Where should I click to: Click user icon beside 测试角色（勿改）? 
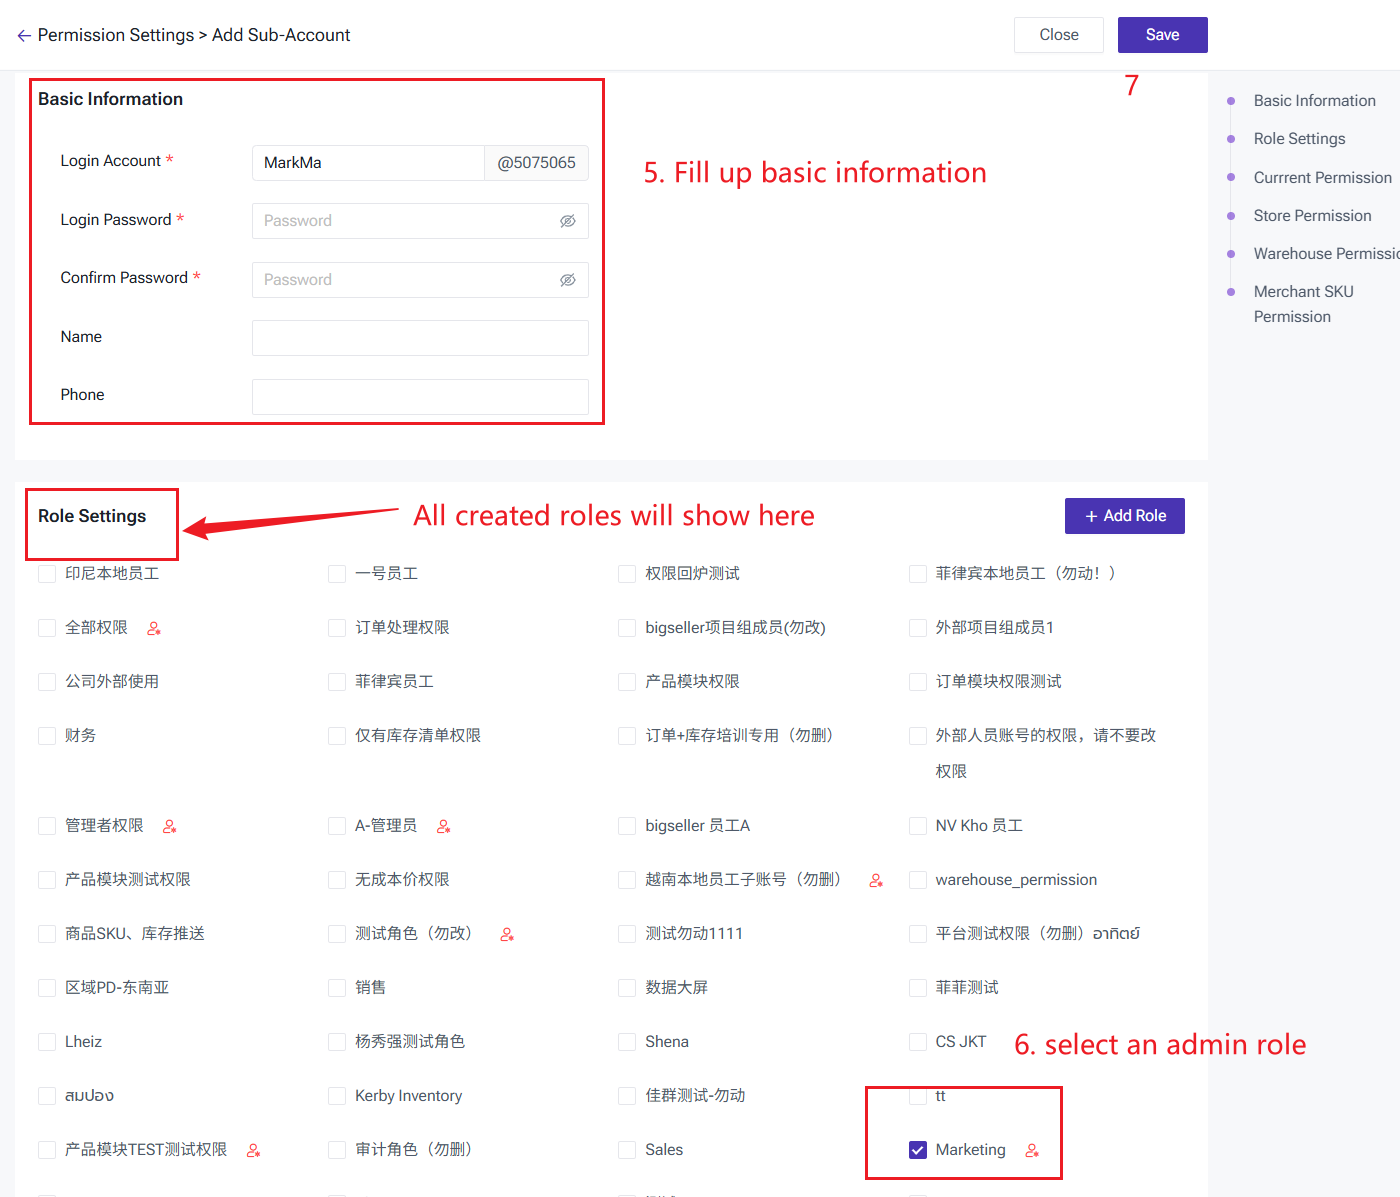pos(507,935)
